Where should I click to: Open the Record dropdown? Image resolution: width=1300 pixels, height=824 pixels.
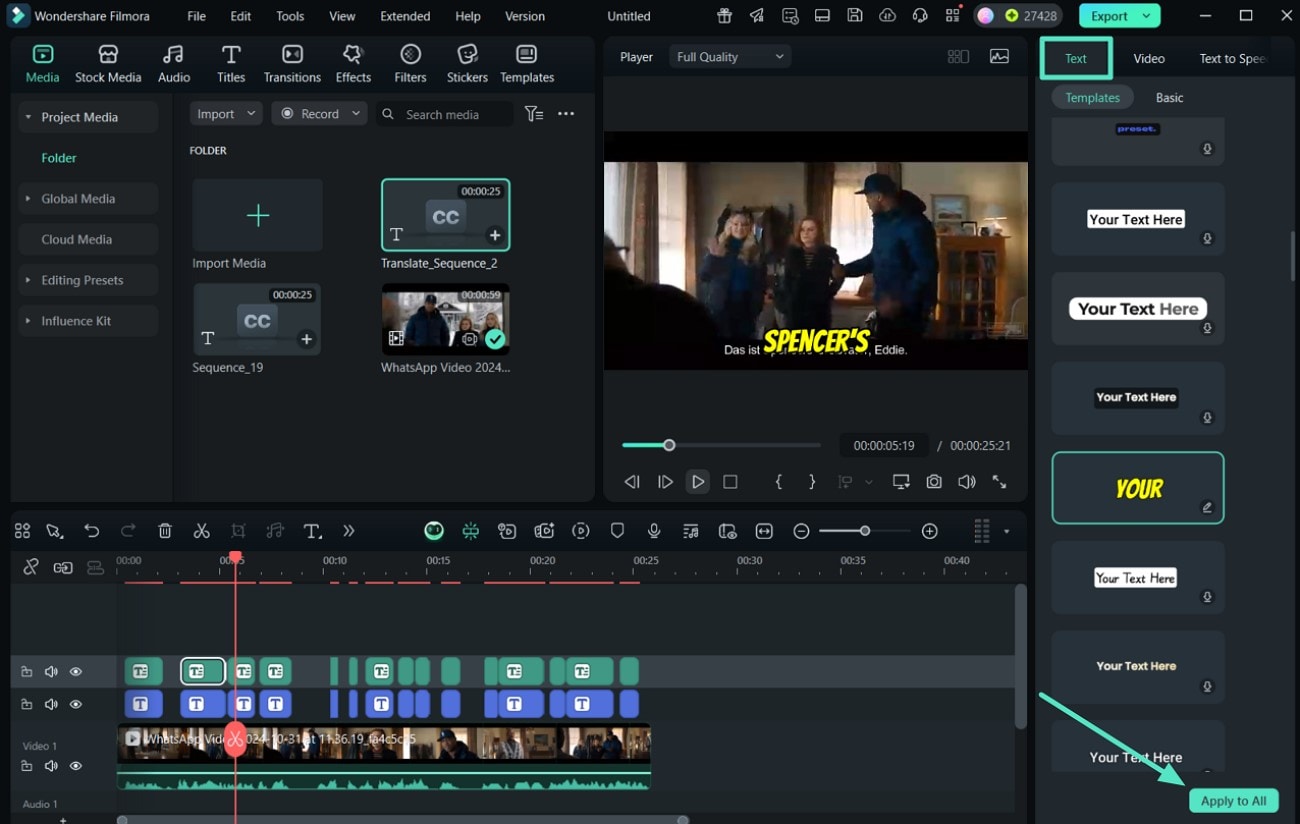coord(319,114)
